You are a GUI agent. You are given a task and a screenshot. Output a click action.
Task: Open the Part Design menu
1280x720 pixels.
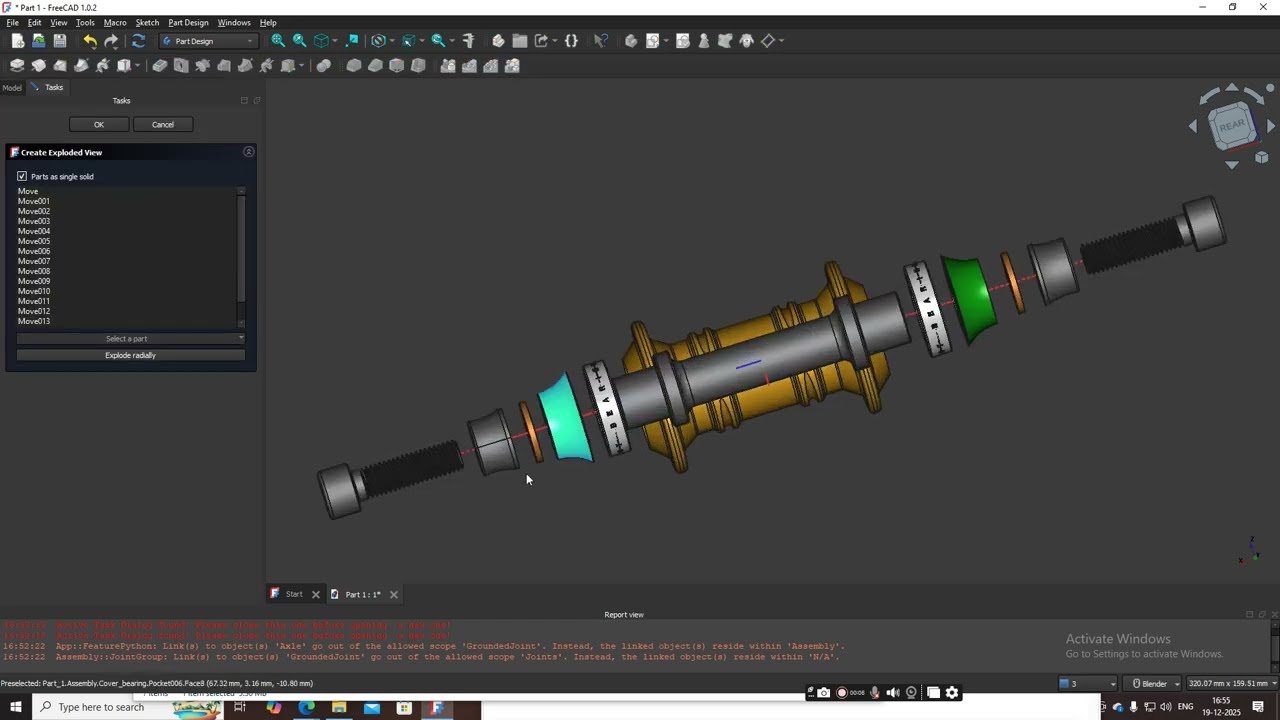click(188, 22)
